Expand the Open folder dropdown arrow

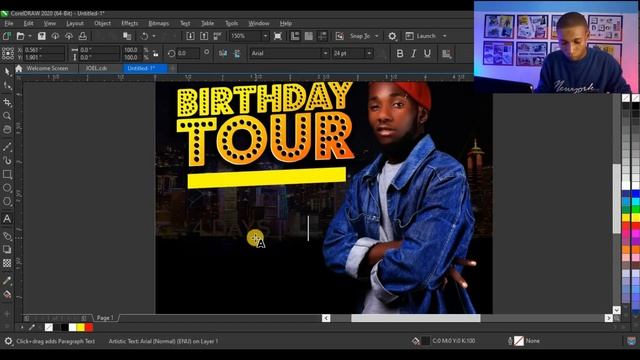(30, 36)
